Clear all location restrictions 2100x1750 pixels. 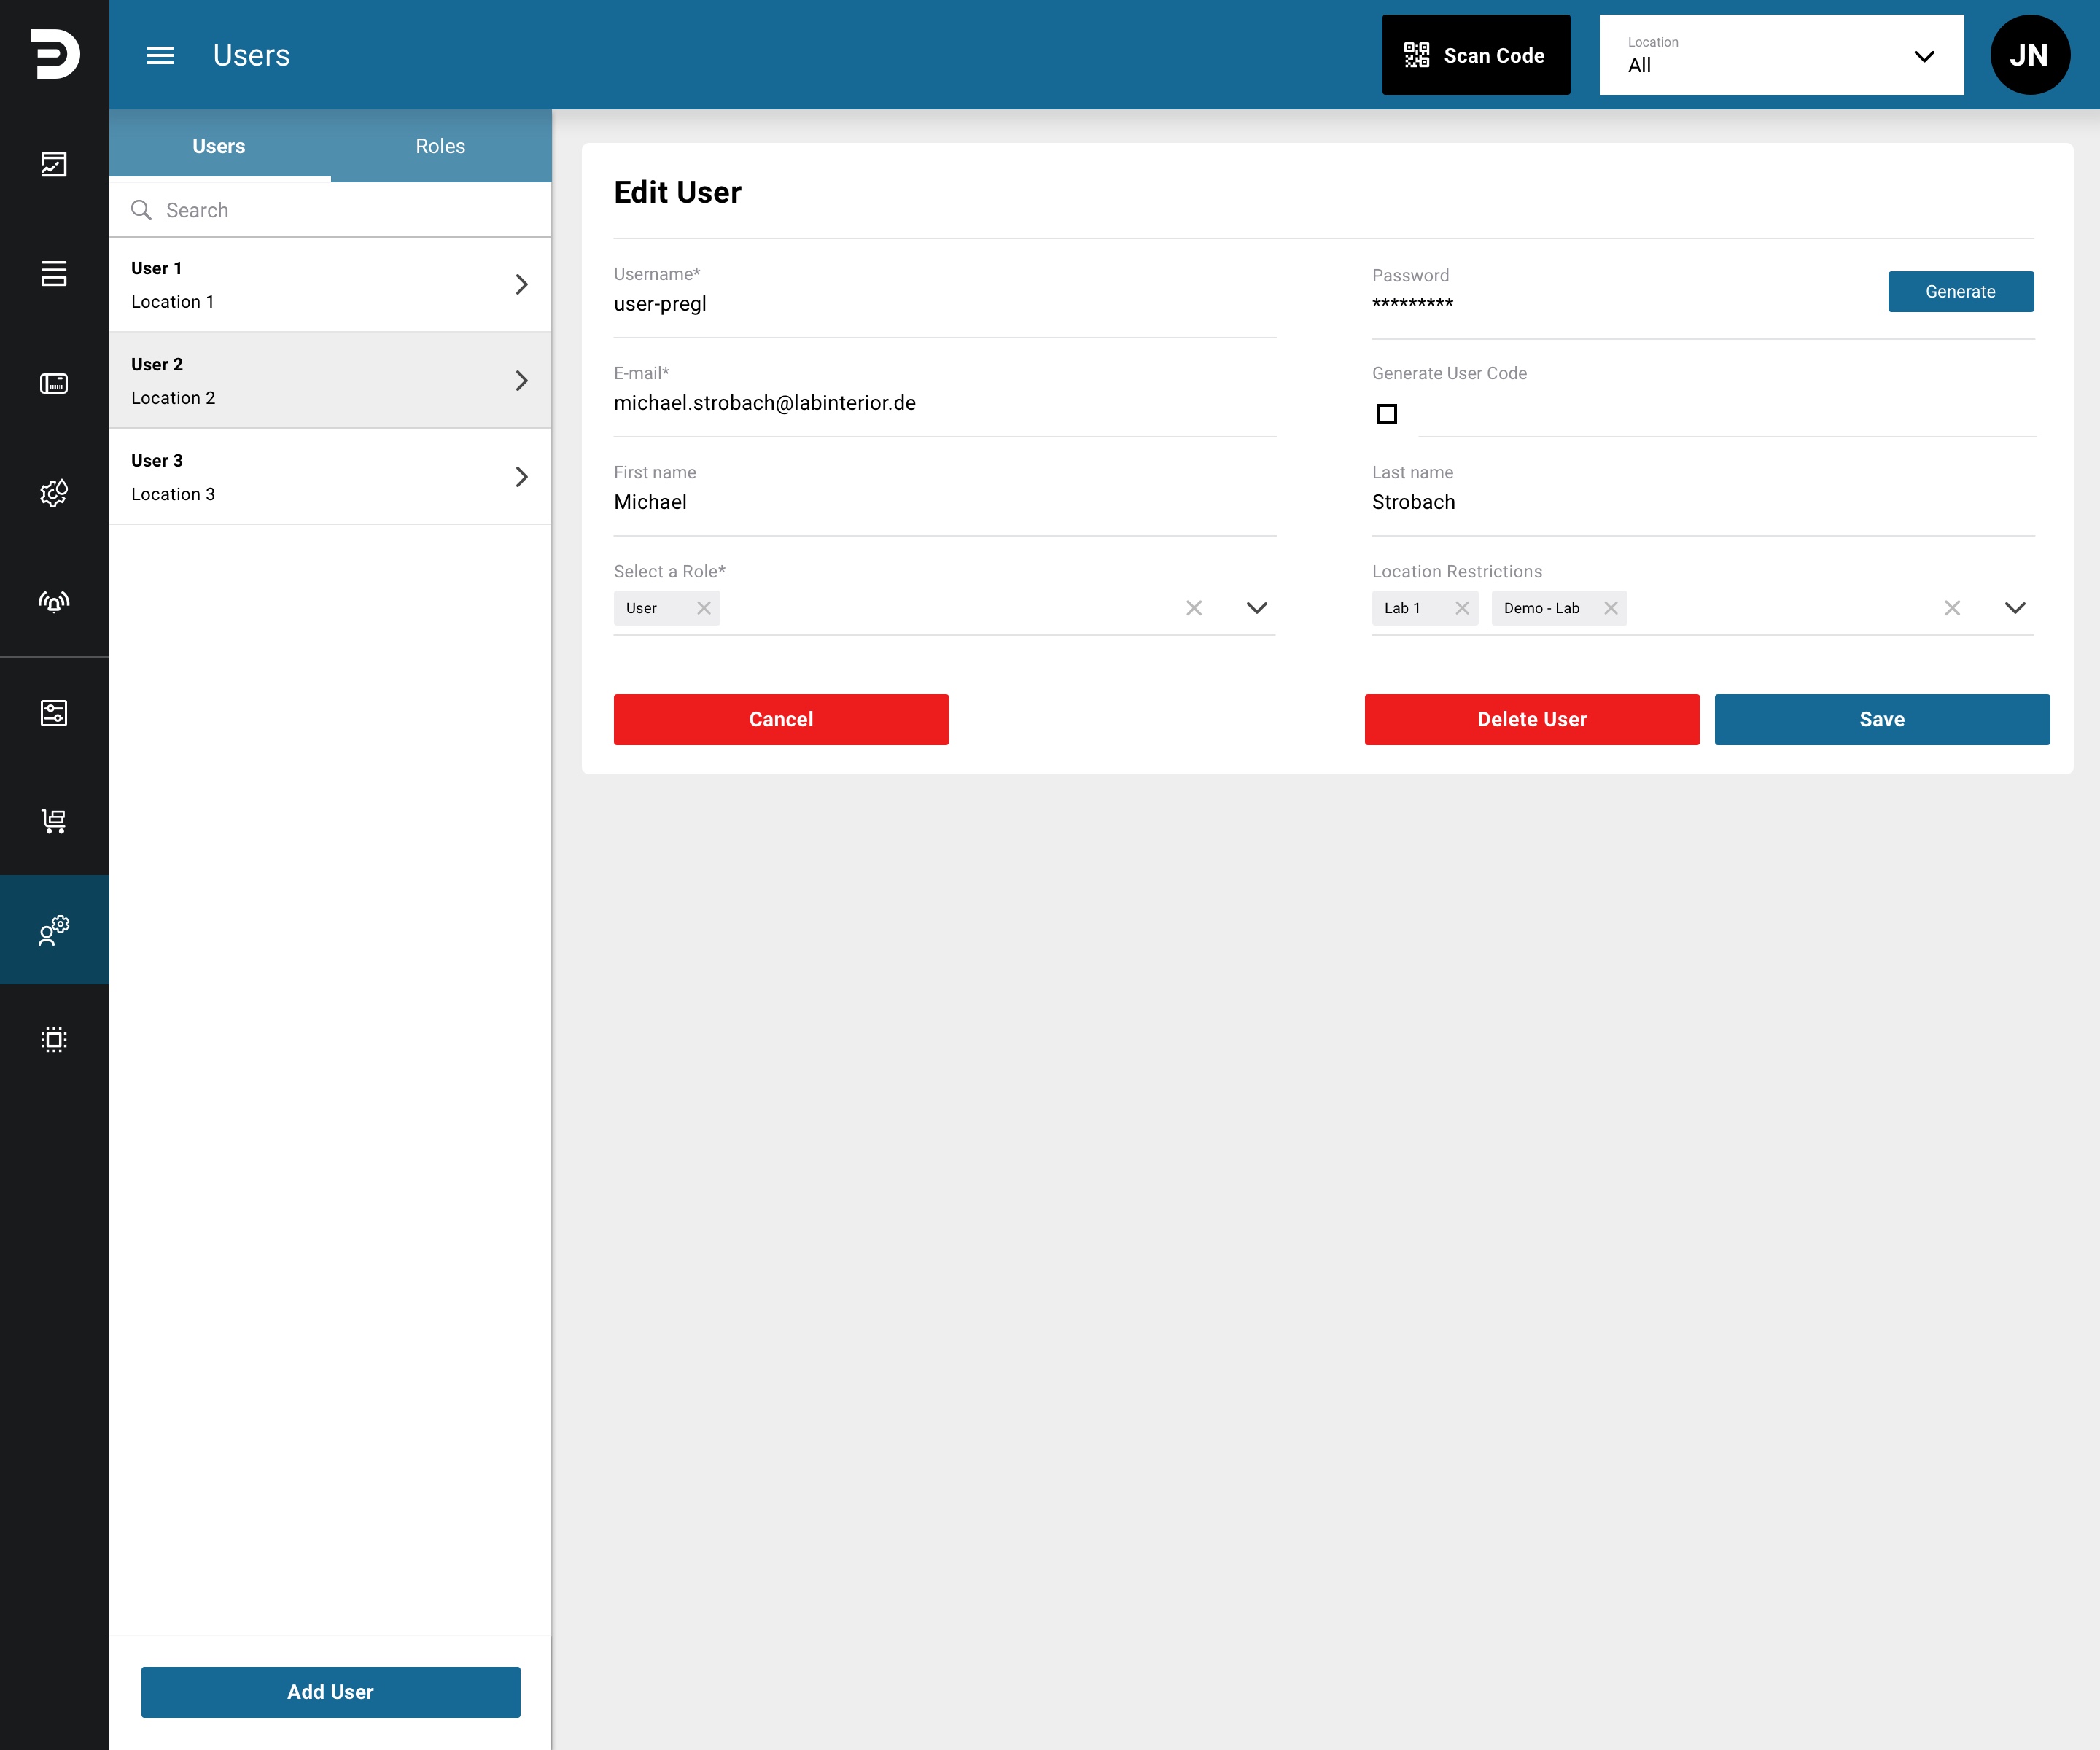click(1952, 608)
